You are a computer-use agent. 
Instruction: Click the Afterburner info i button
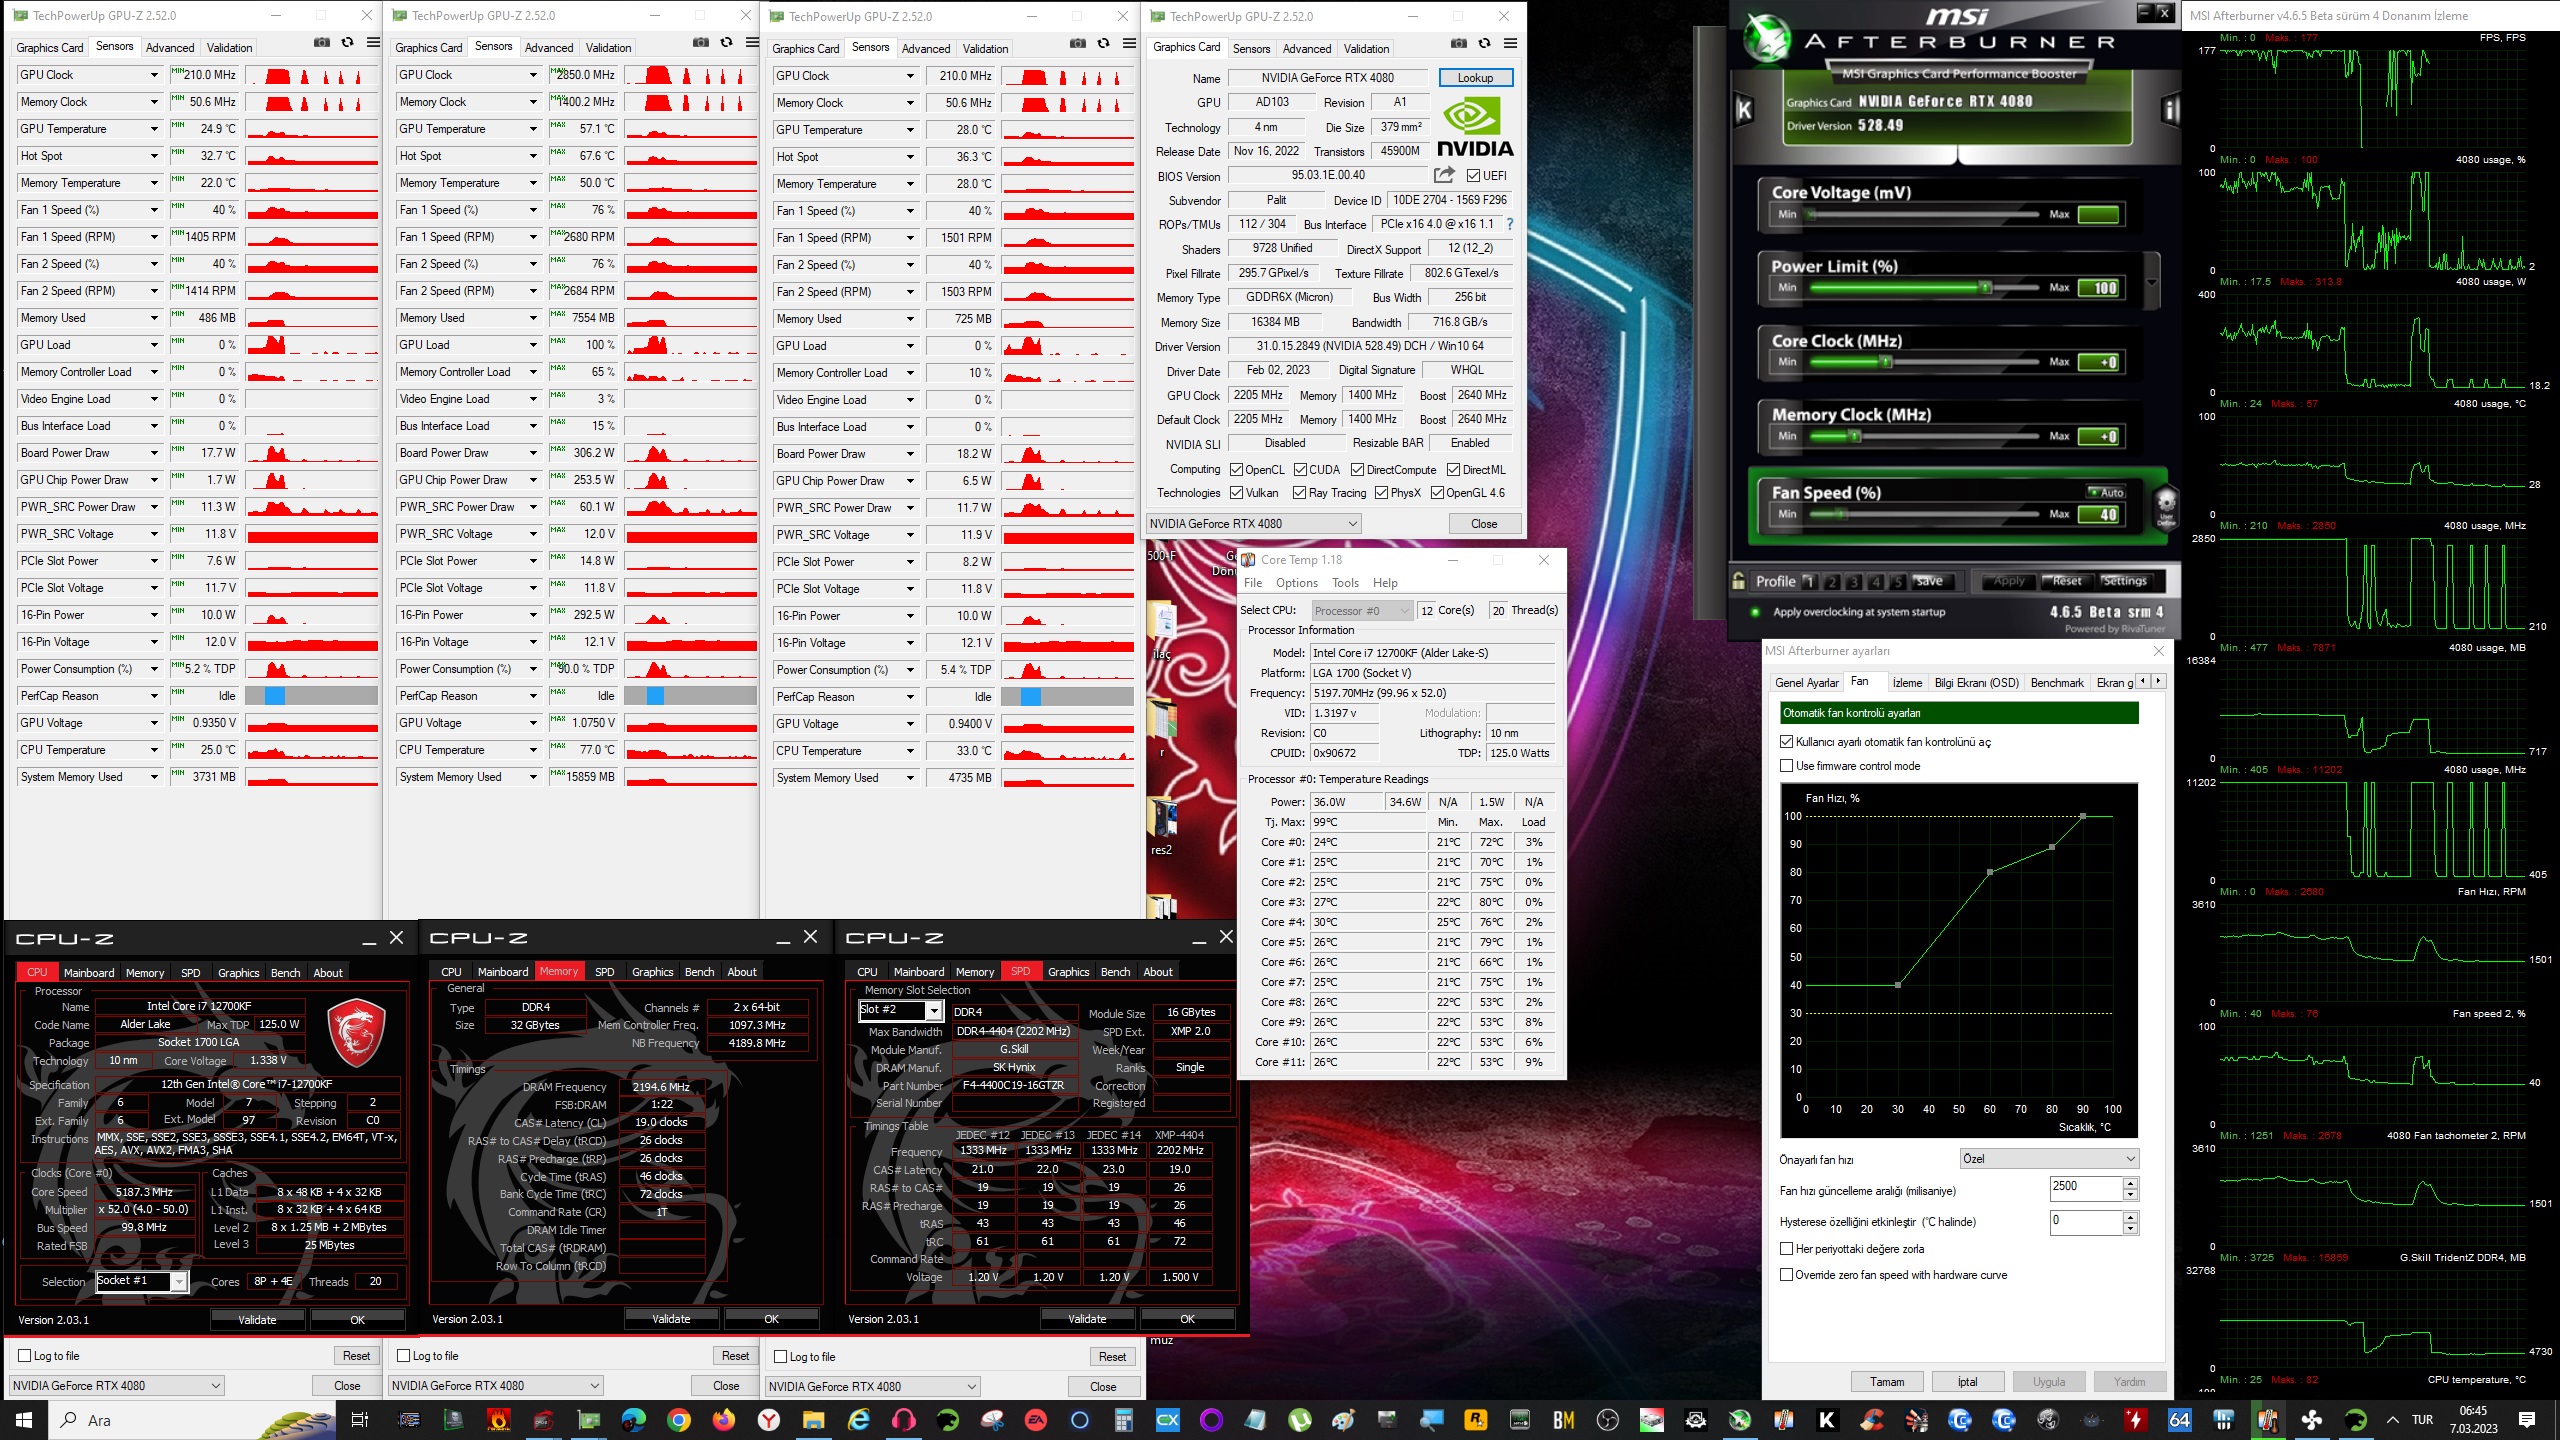click(x=2169, y=110)
